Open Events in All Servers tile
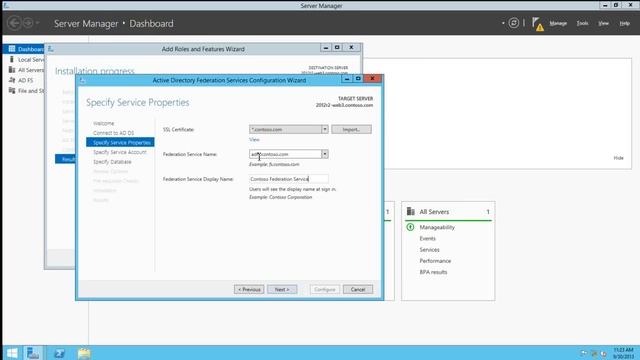 427,238
